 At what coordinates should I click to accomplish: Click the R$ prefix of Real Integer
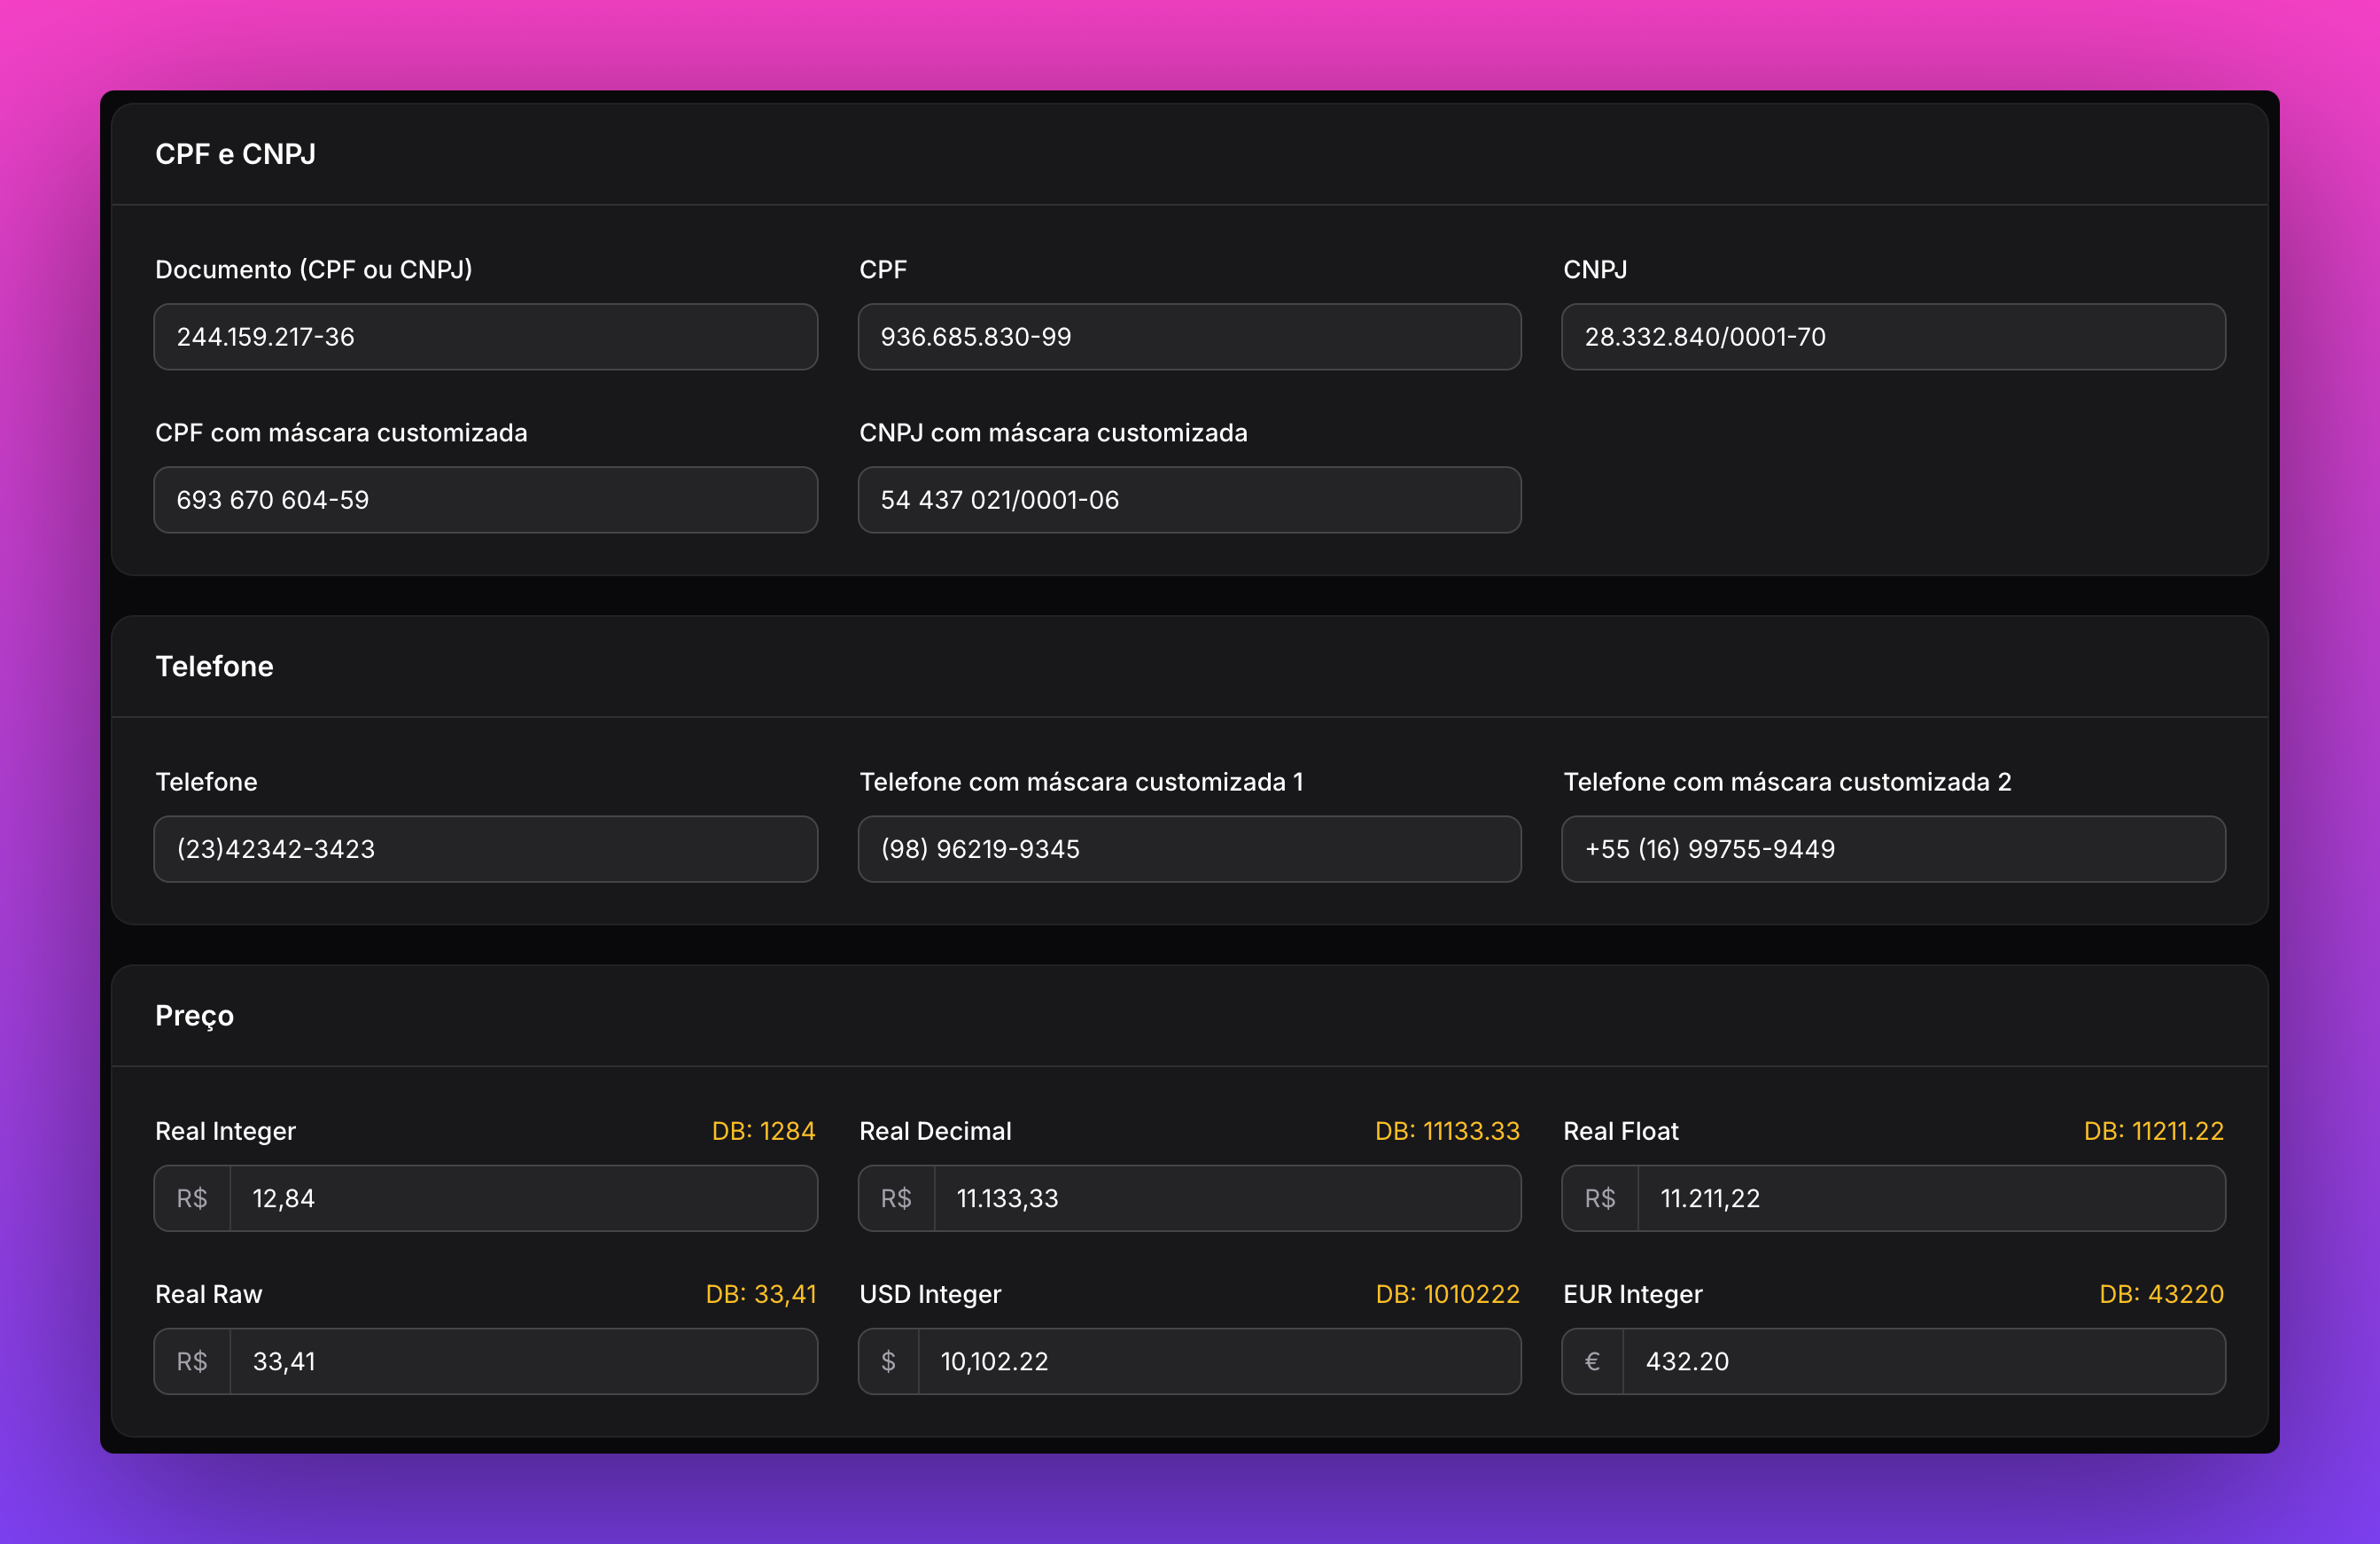[192, 1198]
